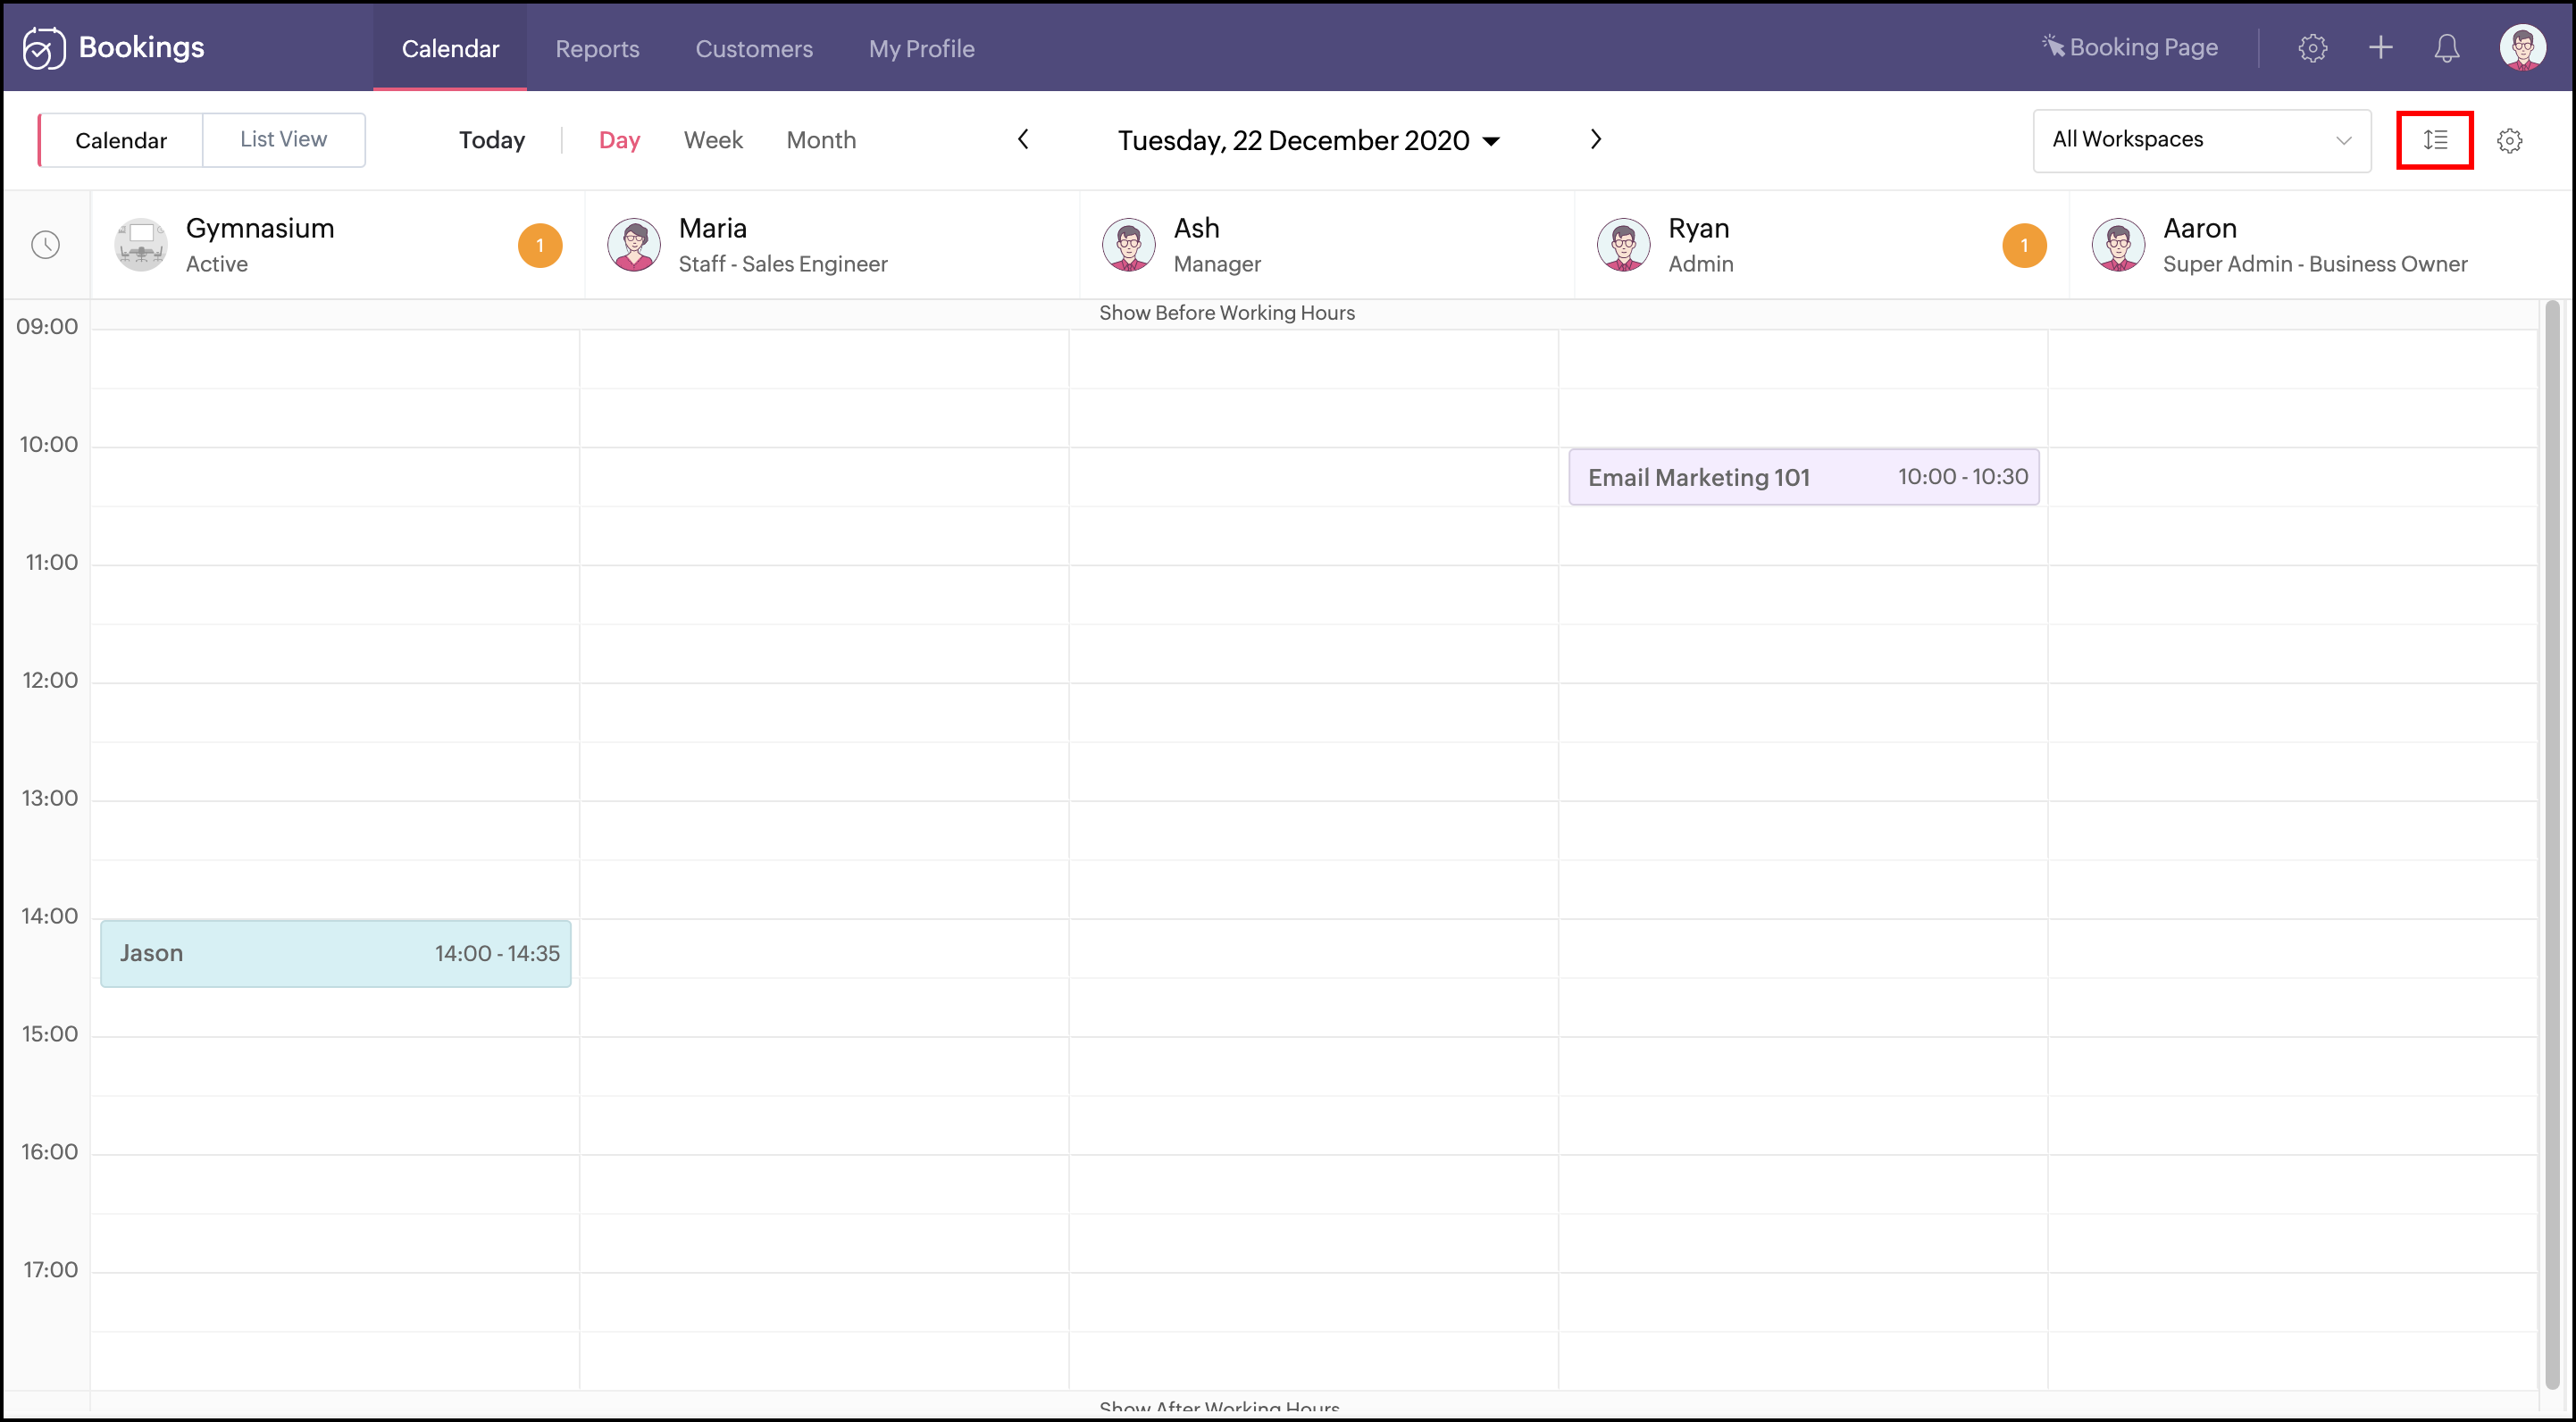
Task: Click the clock icon in calendar header
Action: tap(46, 245)
